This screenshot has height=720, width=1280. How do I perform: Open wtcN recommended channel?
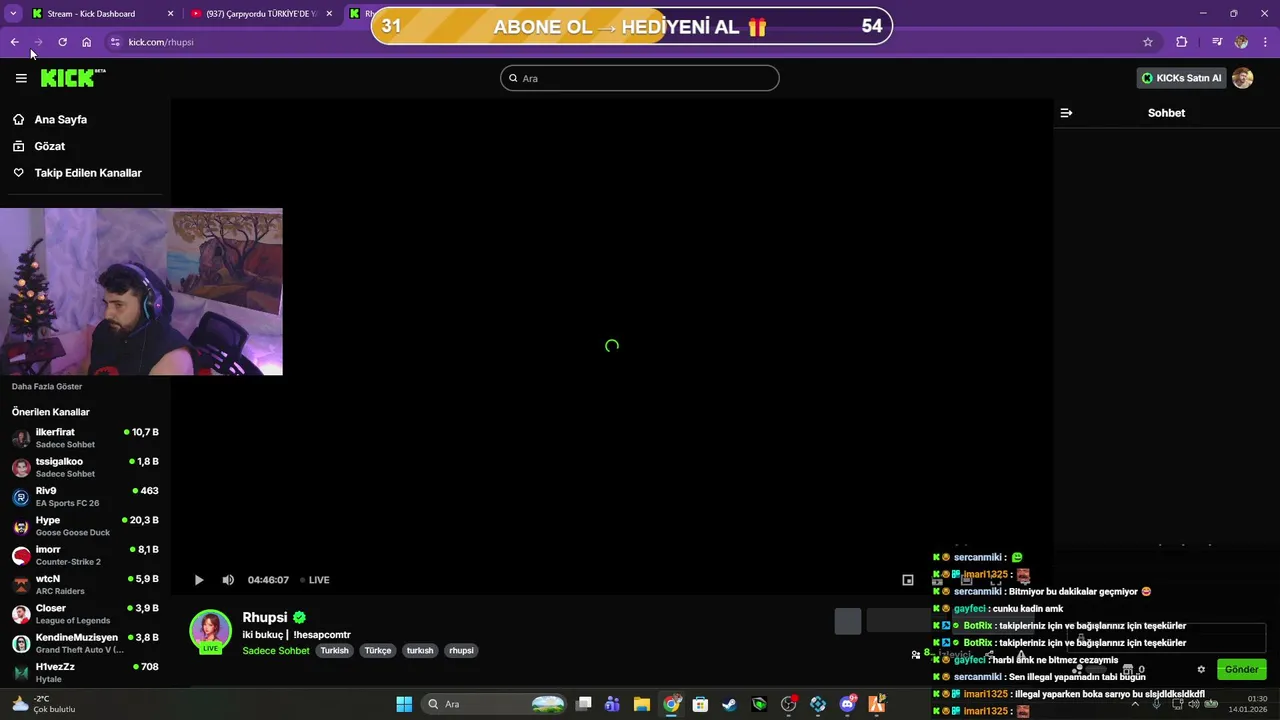tap(85, 585)
